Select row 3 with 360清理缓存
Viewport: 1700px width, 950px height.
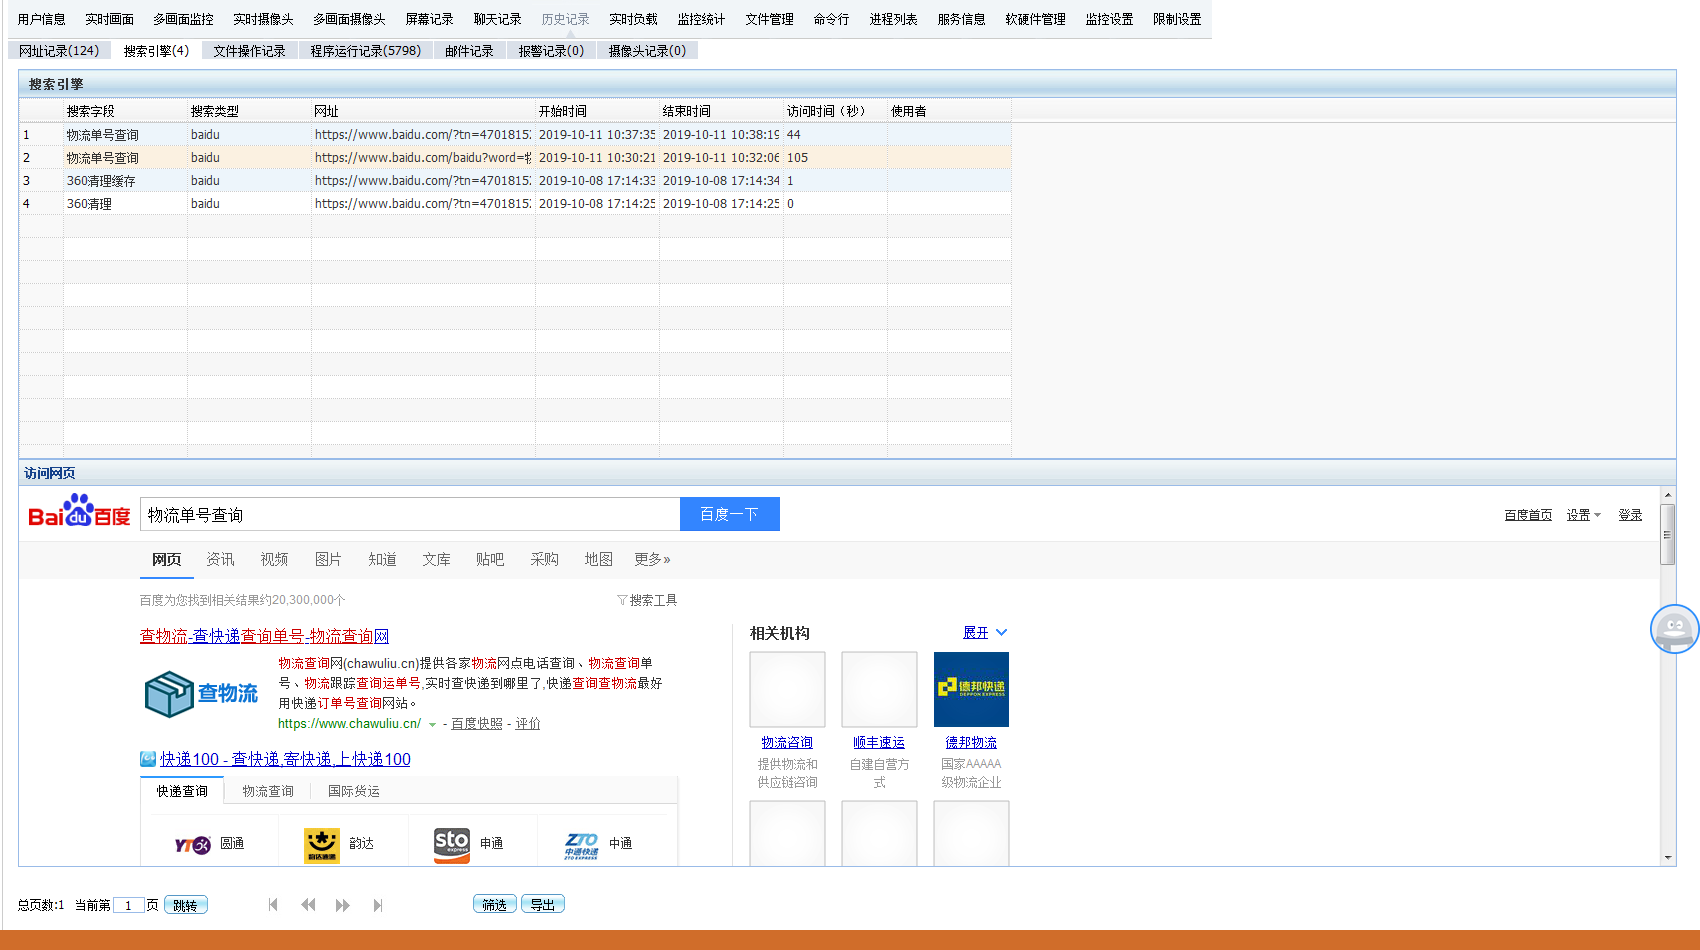[515, 180]
